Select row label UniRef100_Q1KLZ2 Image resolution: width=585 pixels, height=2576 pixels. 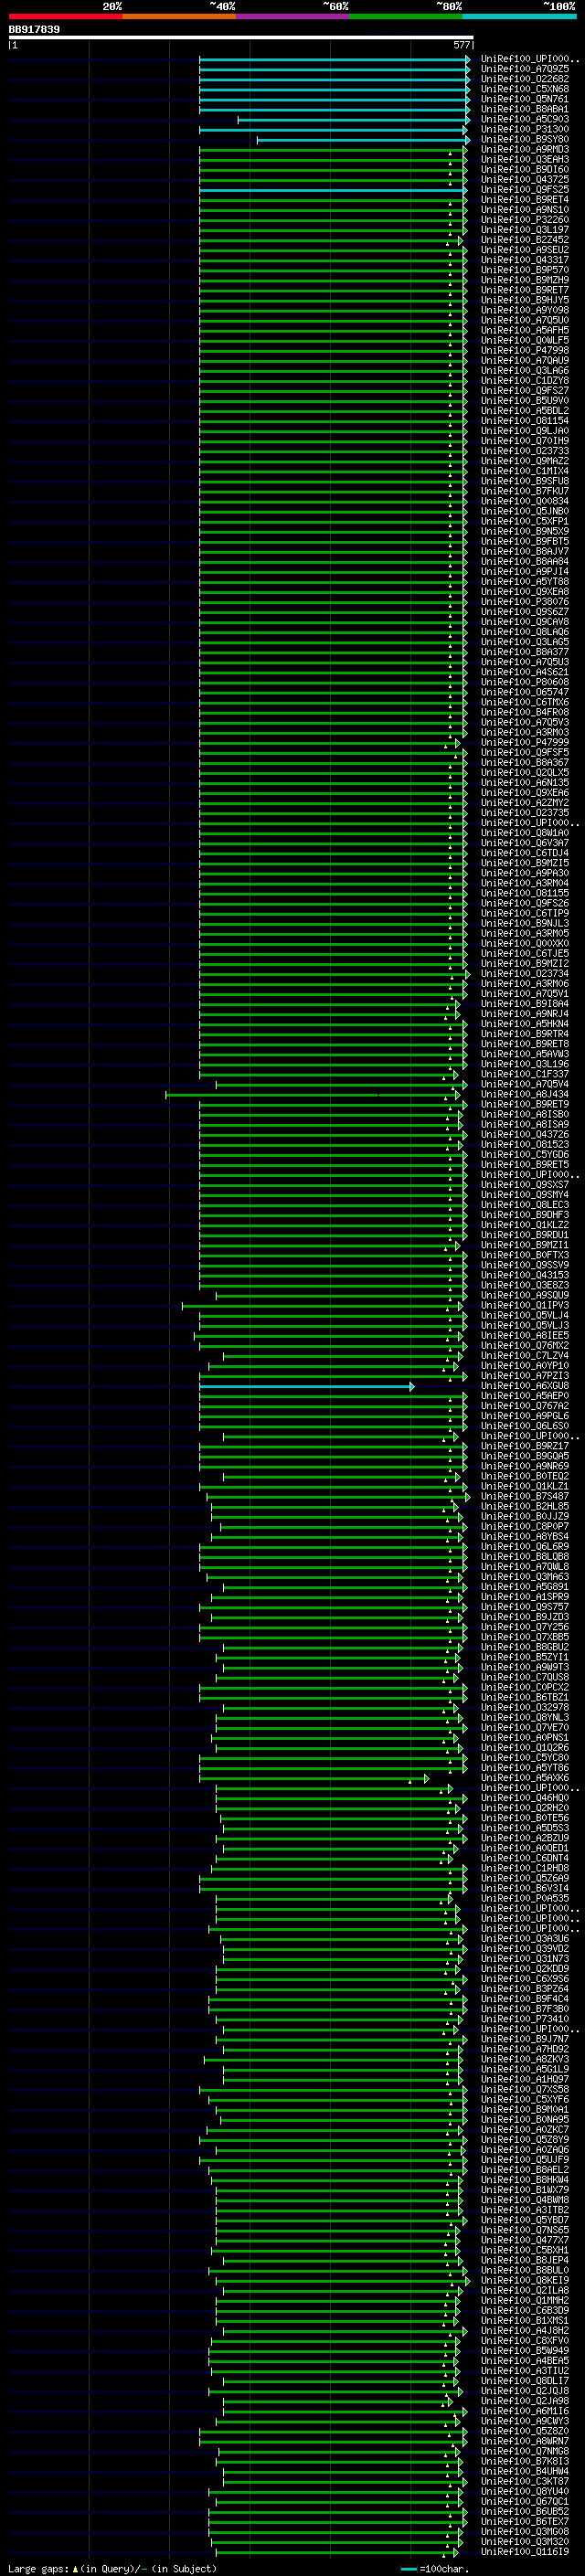point(525,1225)
